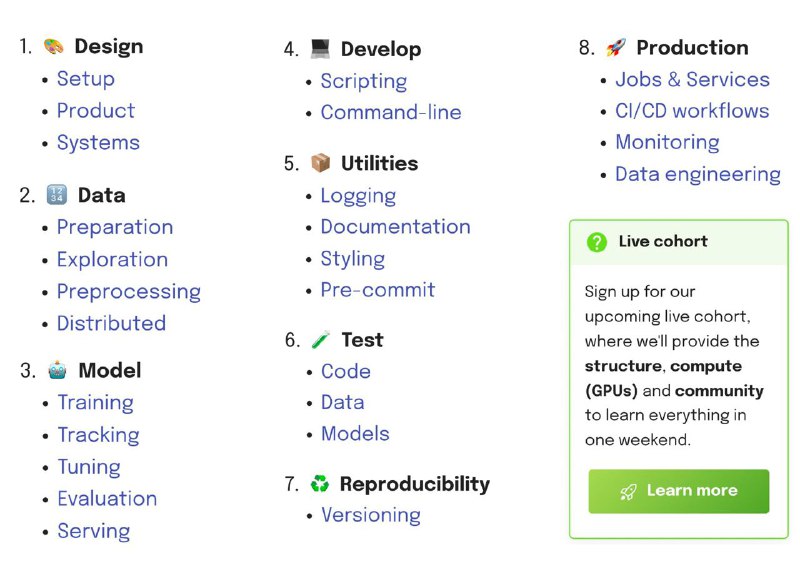Click the robot icon beside Model
The image size is (800, 572).
tap(57, 370)
